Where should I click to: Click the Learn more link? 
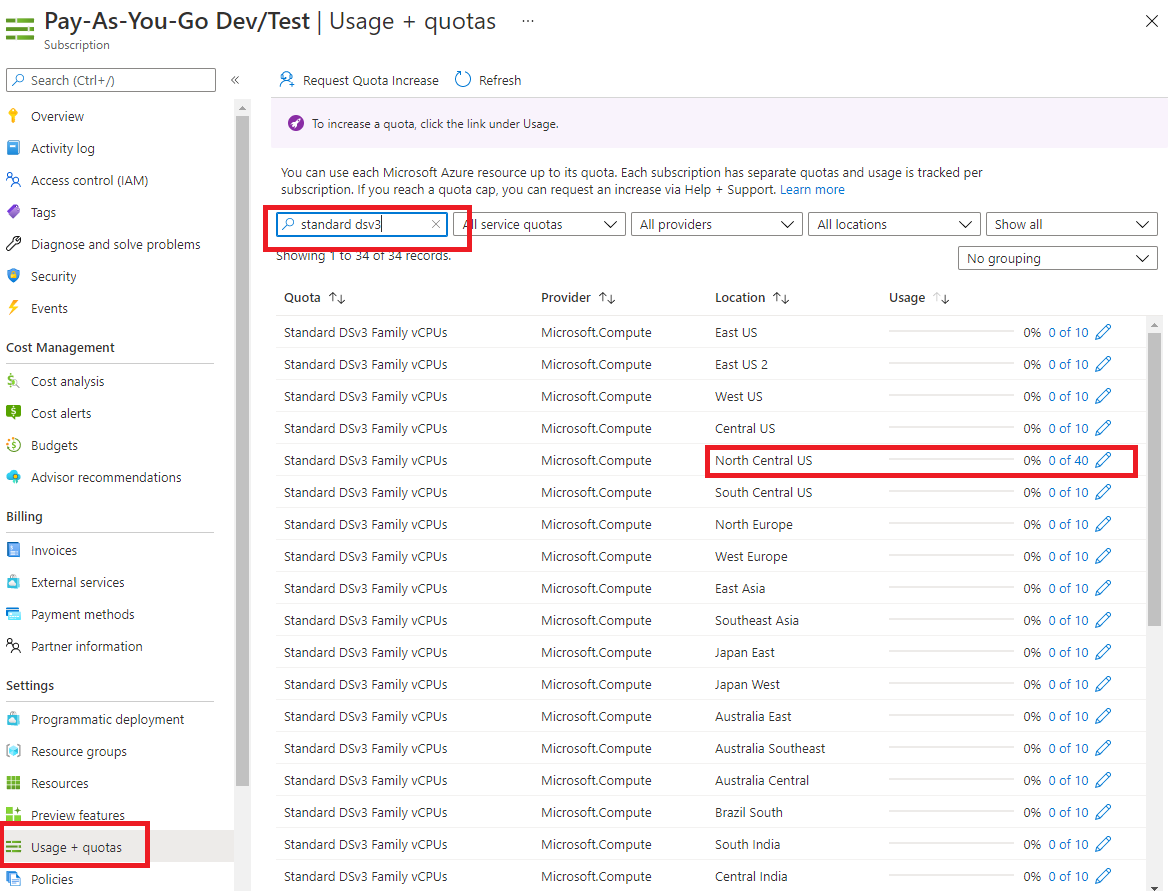812,190
